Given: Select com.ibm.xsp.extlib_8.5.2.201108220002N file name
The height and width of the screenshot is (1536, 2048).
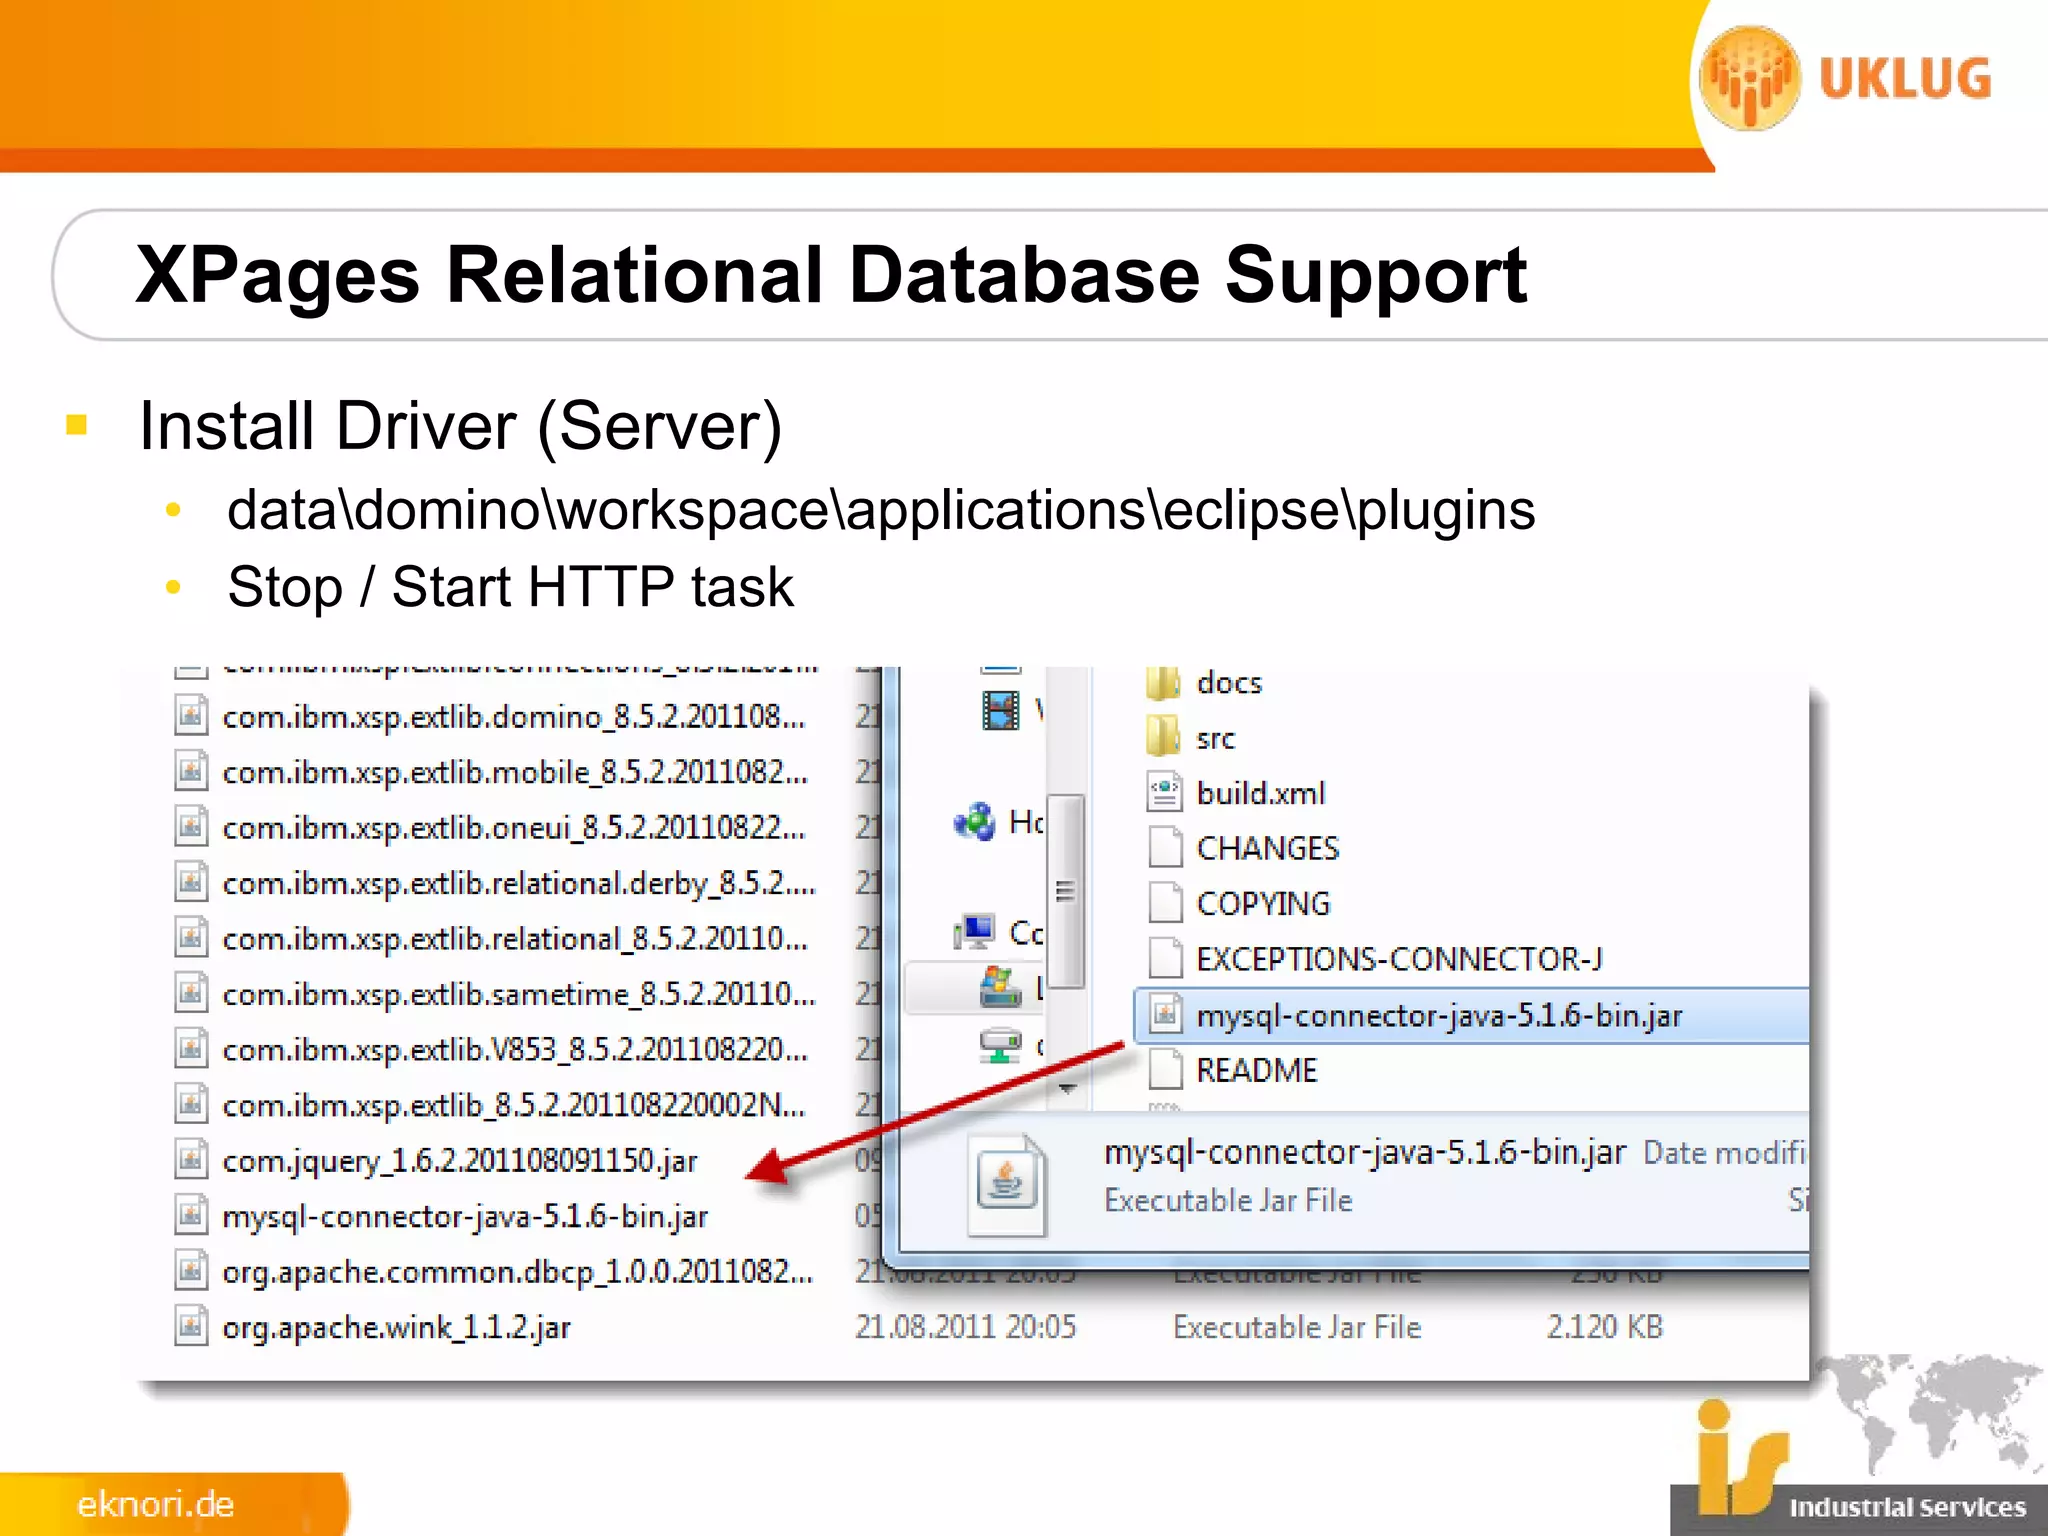Looking at the screenshot, I should tap(514, 1105).
